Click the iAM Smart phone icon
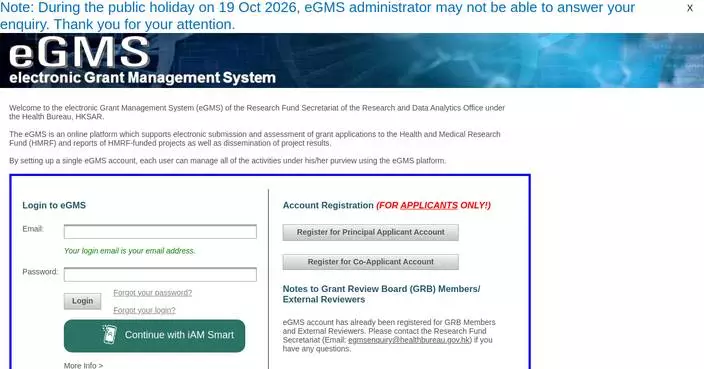This screenshot has height=369, width=704. coord(110,334)
